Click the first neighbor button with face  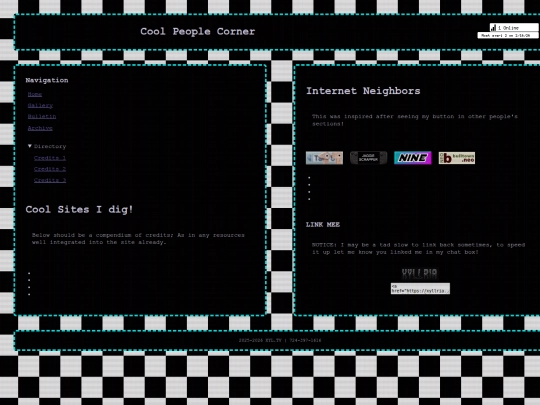(324, 158)
